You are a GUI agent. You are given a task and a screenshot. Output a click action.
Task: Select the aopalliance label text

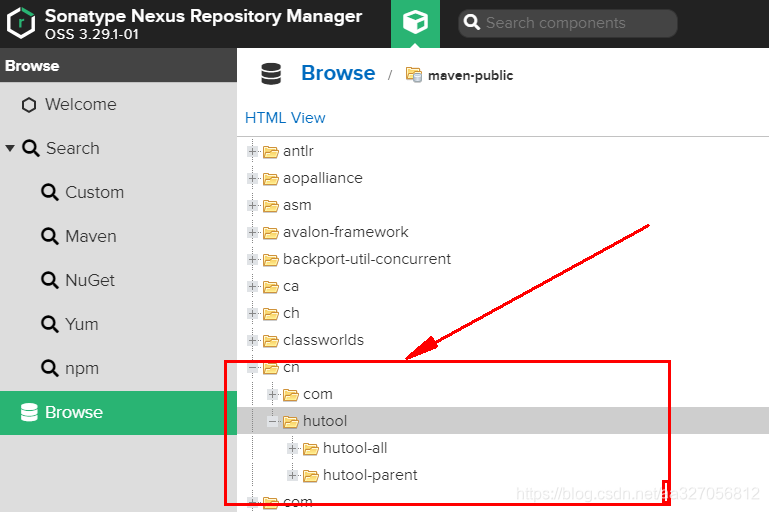(x=323, y=178)
